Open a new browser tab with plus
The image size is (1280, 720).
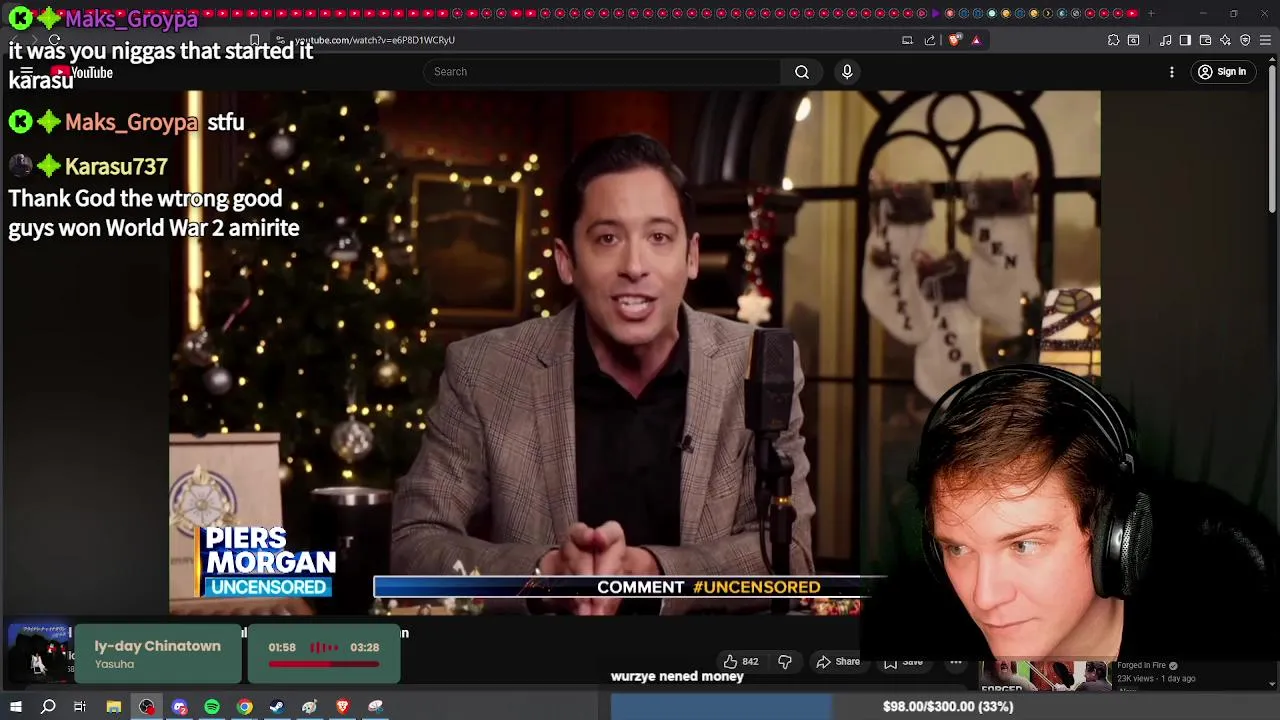pyautogui.click(x=1151, y=13)
